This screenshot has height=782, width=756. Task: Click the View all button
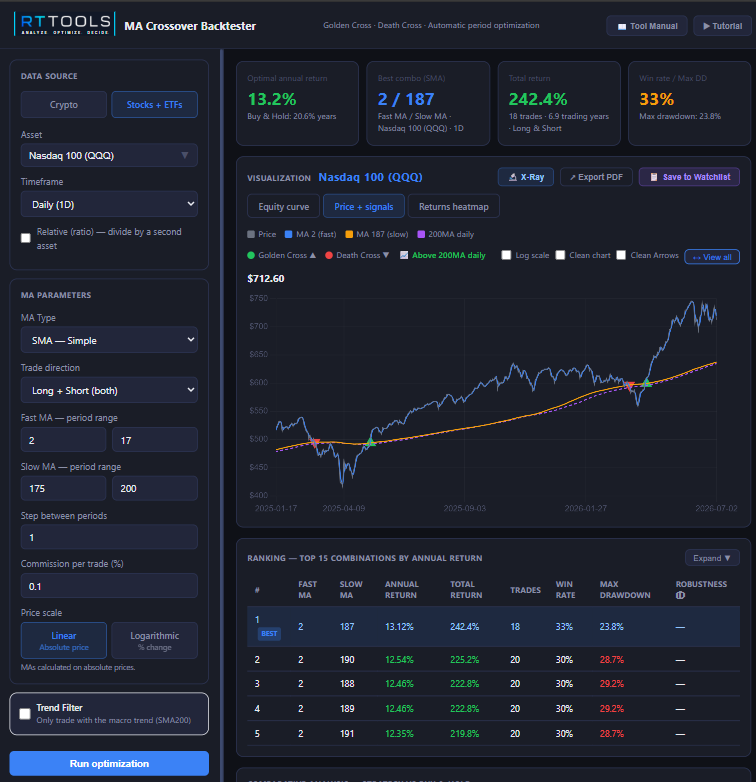712,257
